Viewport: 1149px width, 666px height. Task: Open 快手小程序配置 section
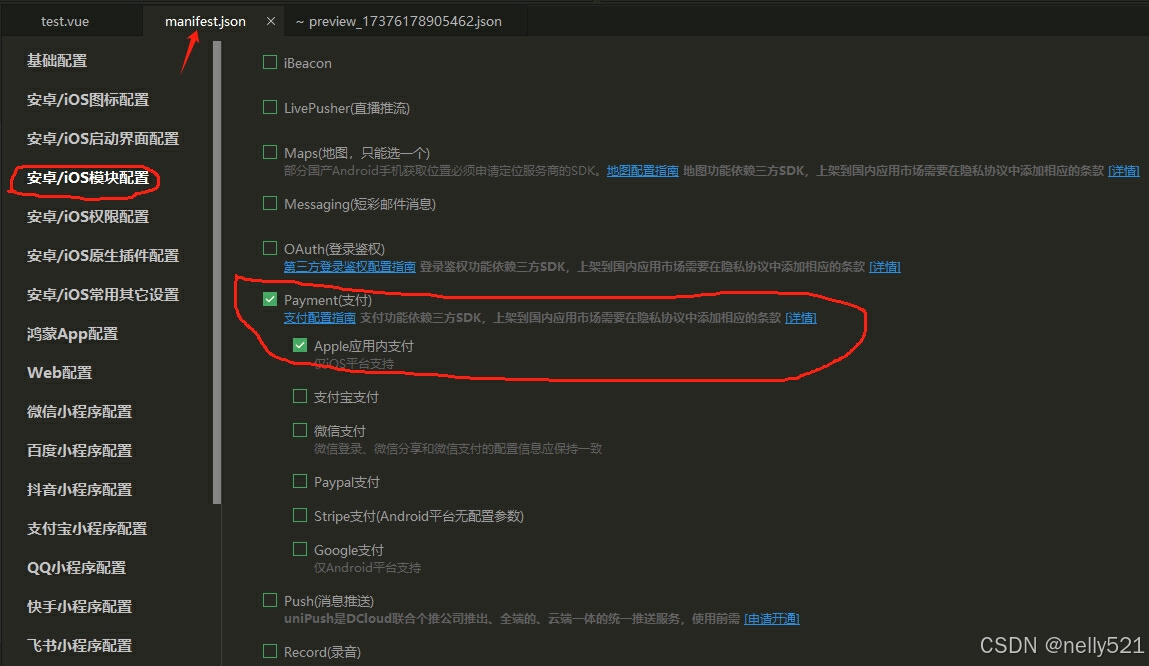coord(80,606)
